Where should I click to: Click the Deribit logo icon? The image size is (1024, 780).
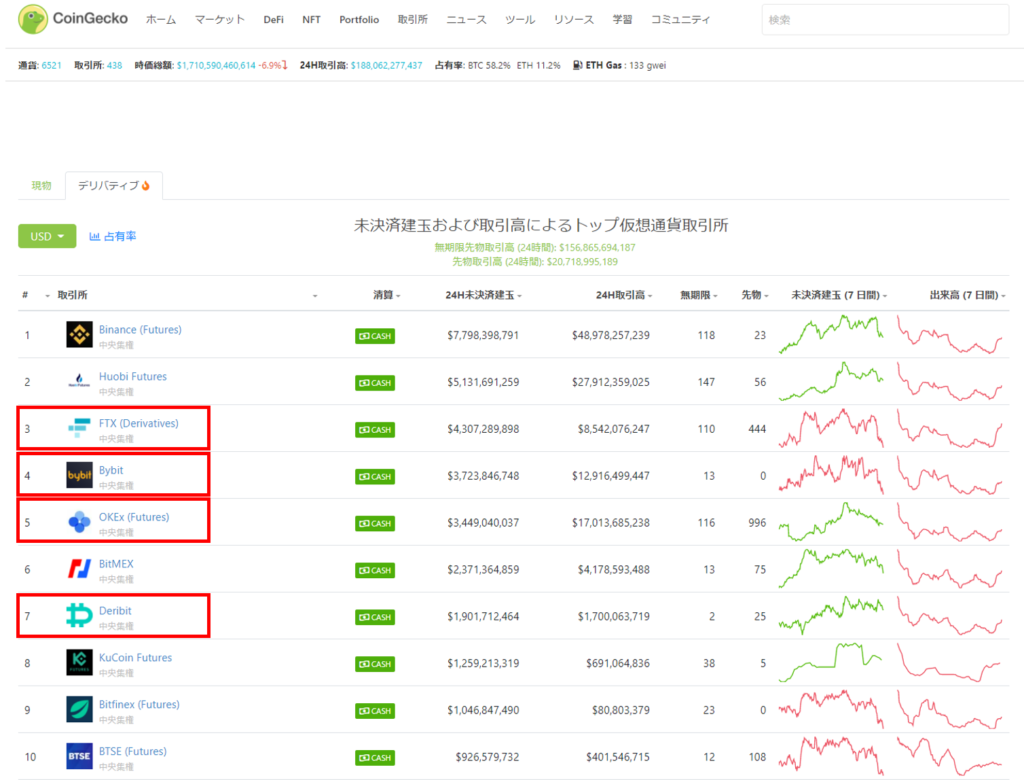pos(80,615)
